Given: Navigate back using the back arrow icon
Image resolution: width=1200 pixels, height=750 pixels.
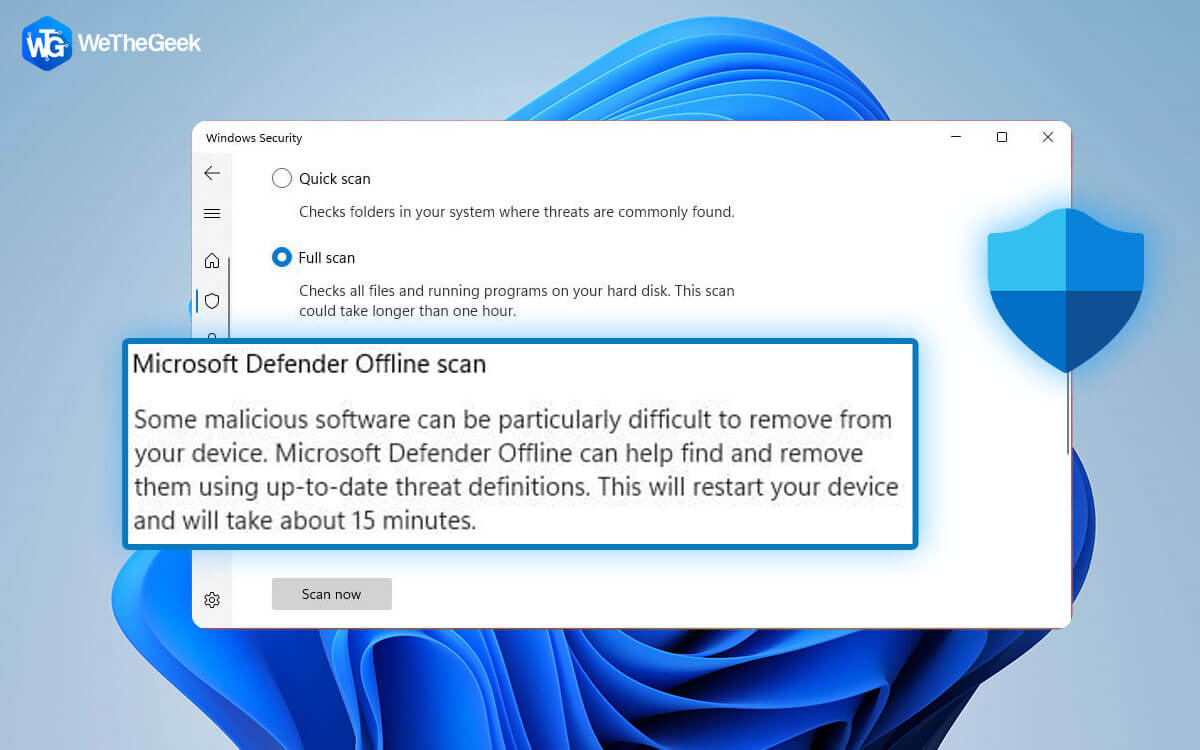Looking at the screenshot, I should click(212, 173).
